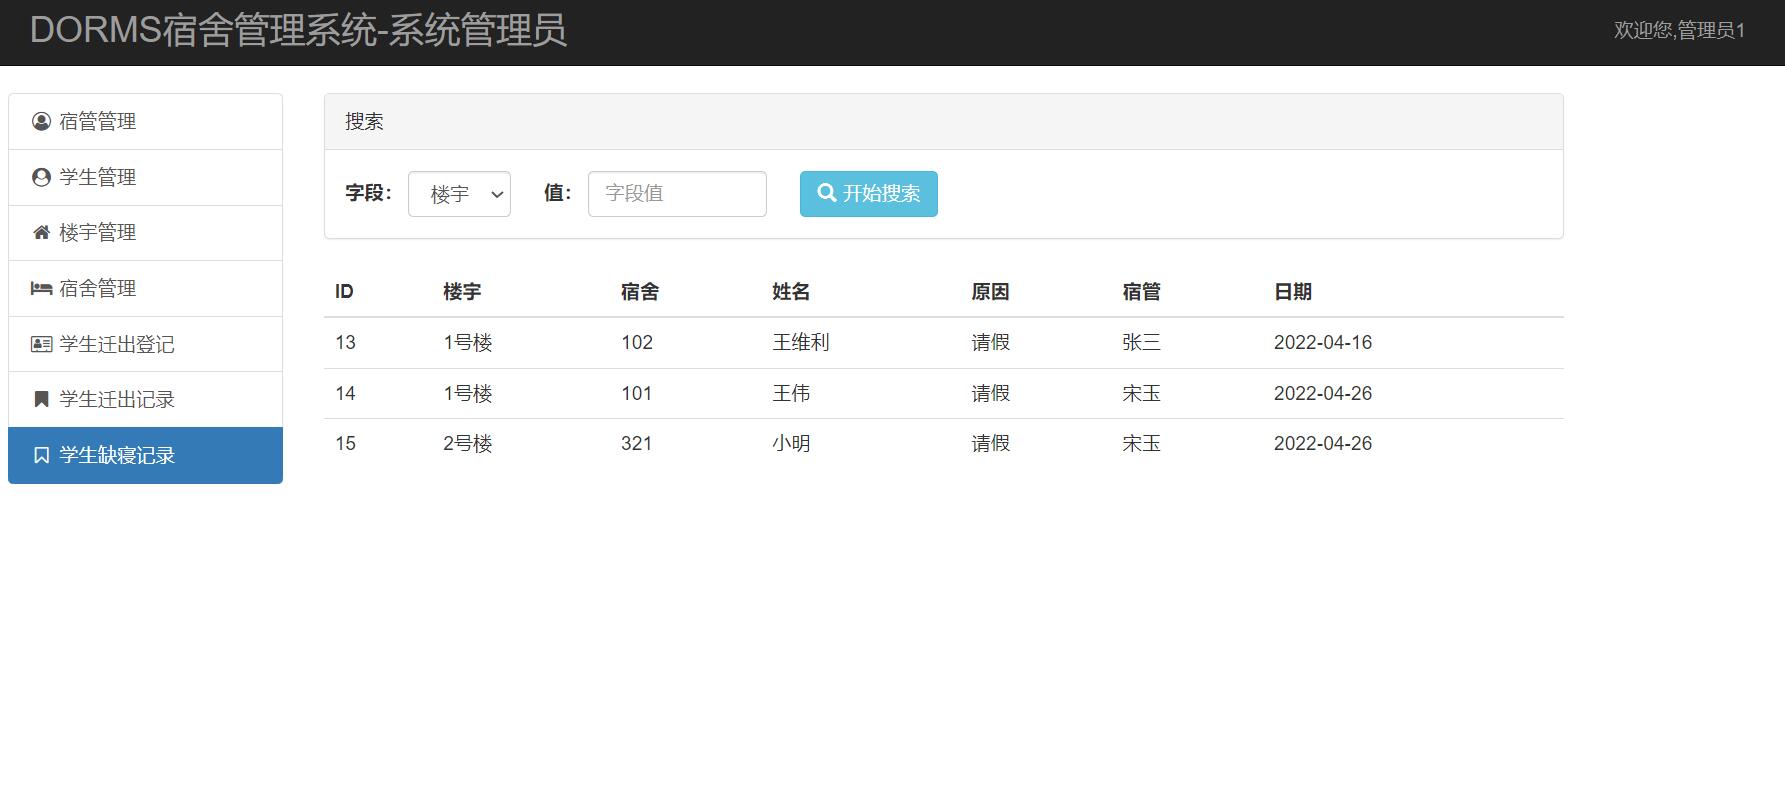The image size is (1785, 807).
Task: Click 2022-04-26 in row ID 14
Action: (1323, 394)
